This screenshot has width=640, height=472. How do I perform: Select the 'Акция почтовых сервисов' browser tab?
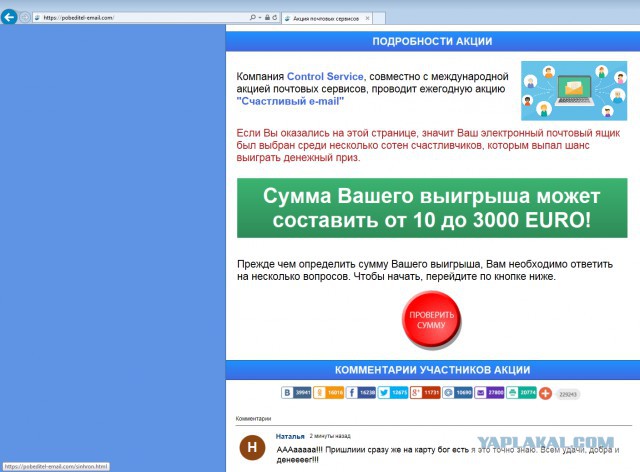pyautogui.click(x=326, y=18)
